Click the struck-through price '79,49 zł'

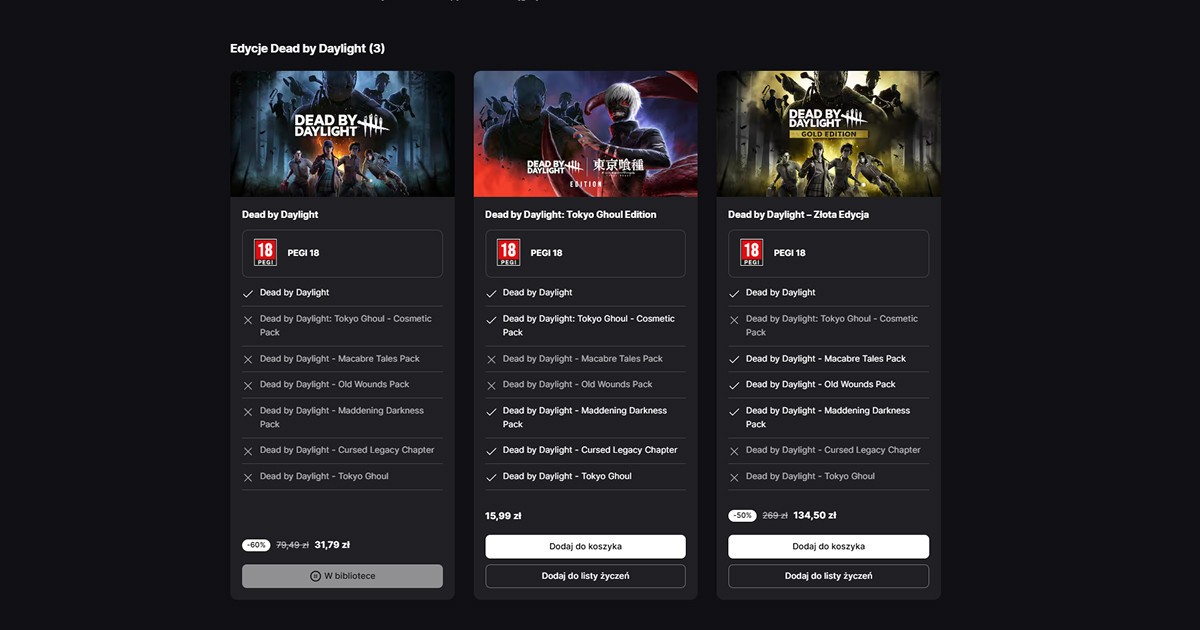coord(292,545)
